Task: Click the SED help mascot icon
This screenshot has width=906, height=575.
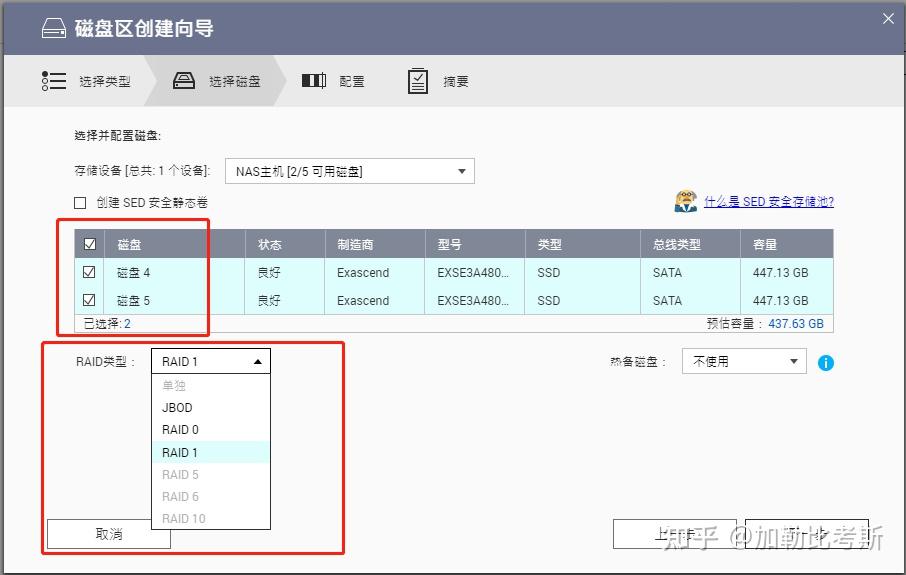Action: coord(686,201)
